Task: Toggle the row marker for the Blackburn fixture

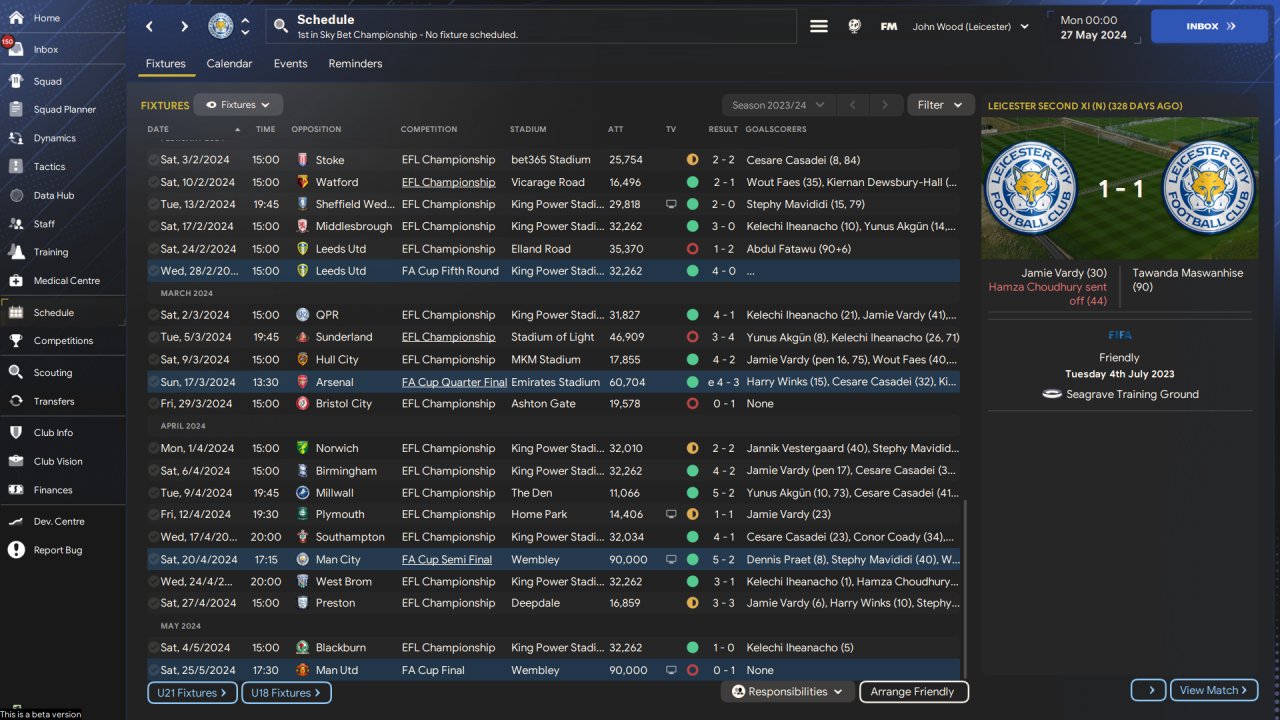Action: (x=153, y=648)
